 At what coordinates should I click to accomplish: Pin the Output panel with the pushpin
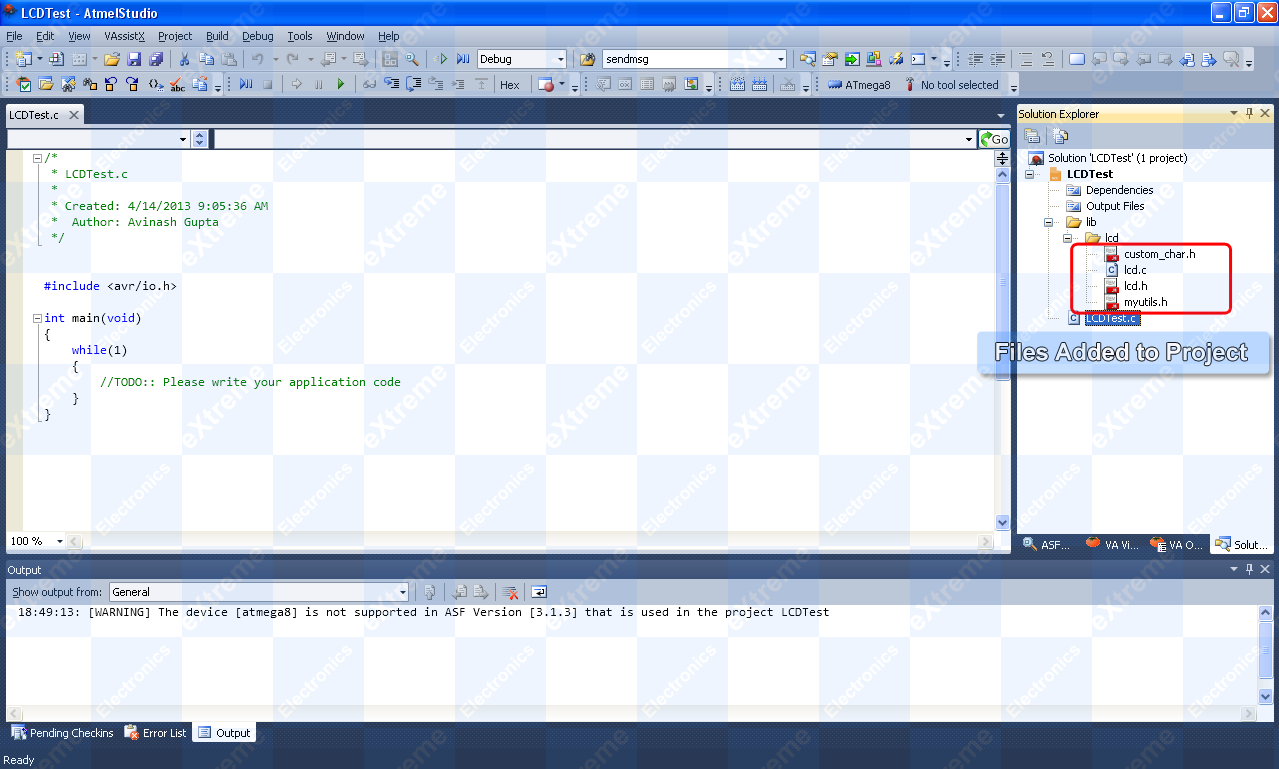pyautogui.click(x=1249, y=569)
